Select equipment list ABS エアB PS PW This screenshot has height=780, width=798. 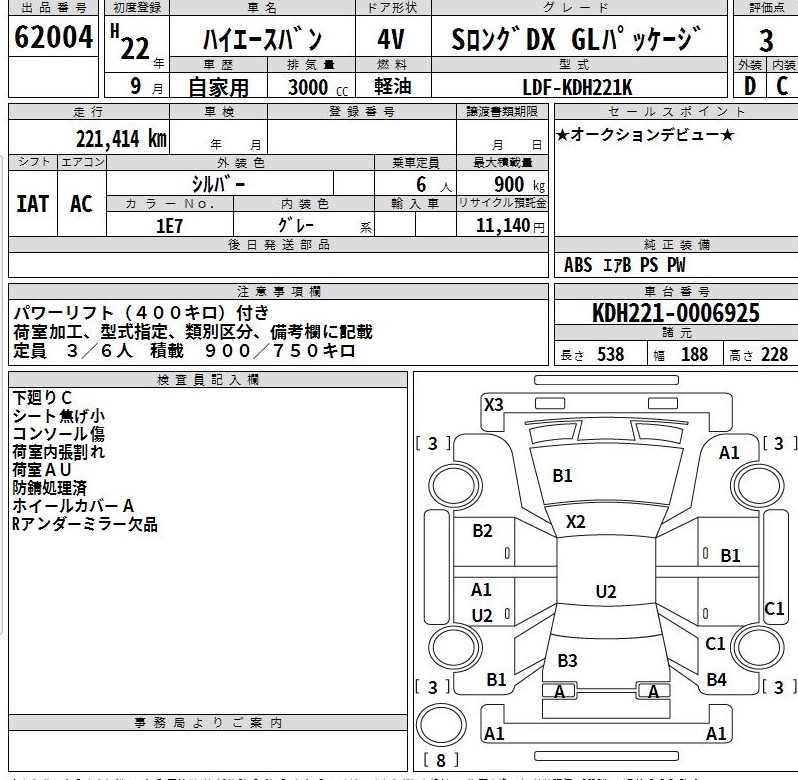(x=624, y=265)
